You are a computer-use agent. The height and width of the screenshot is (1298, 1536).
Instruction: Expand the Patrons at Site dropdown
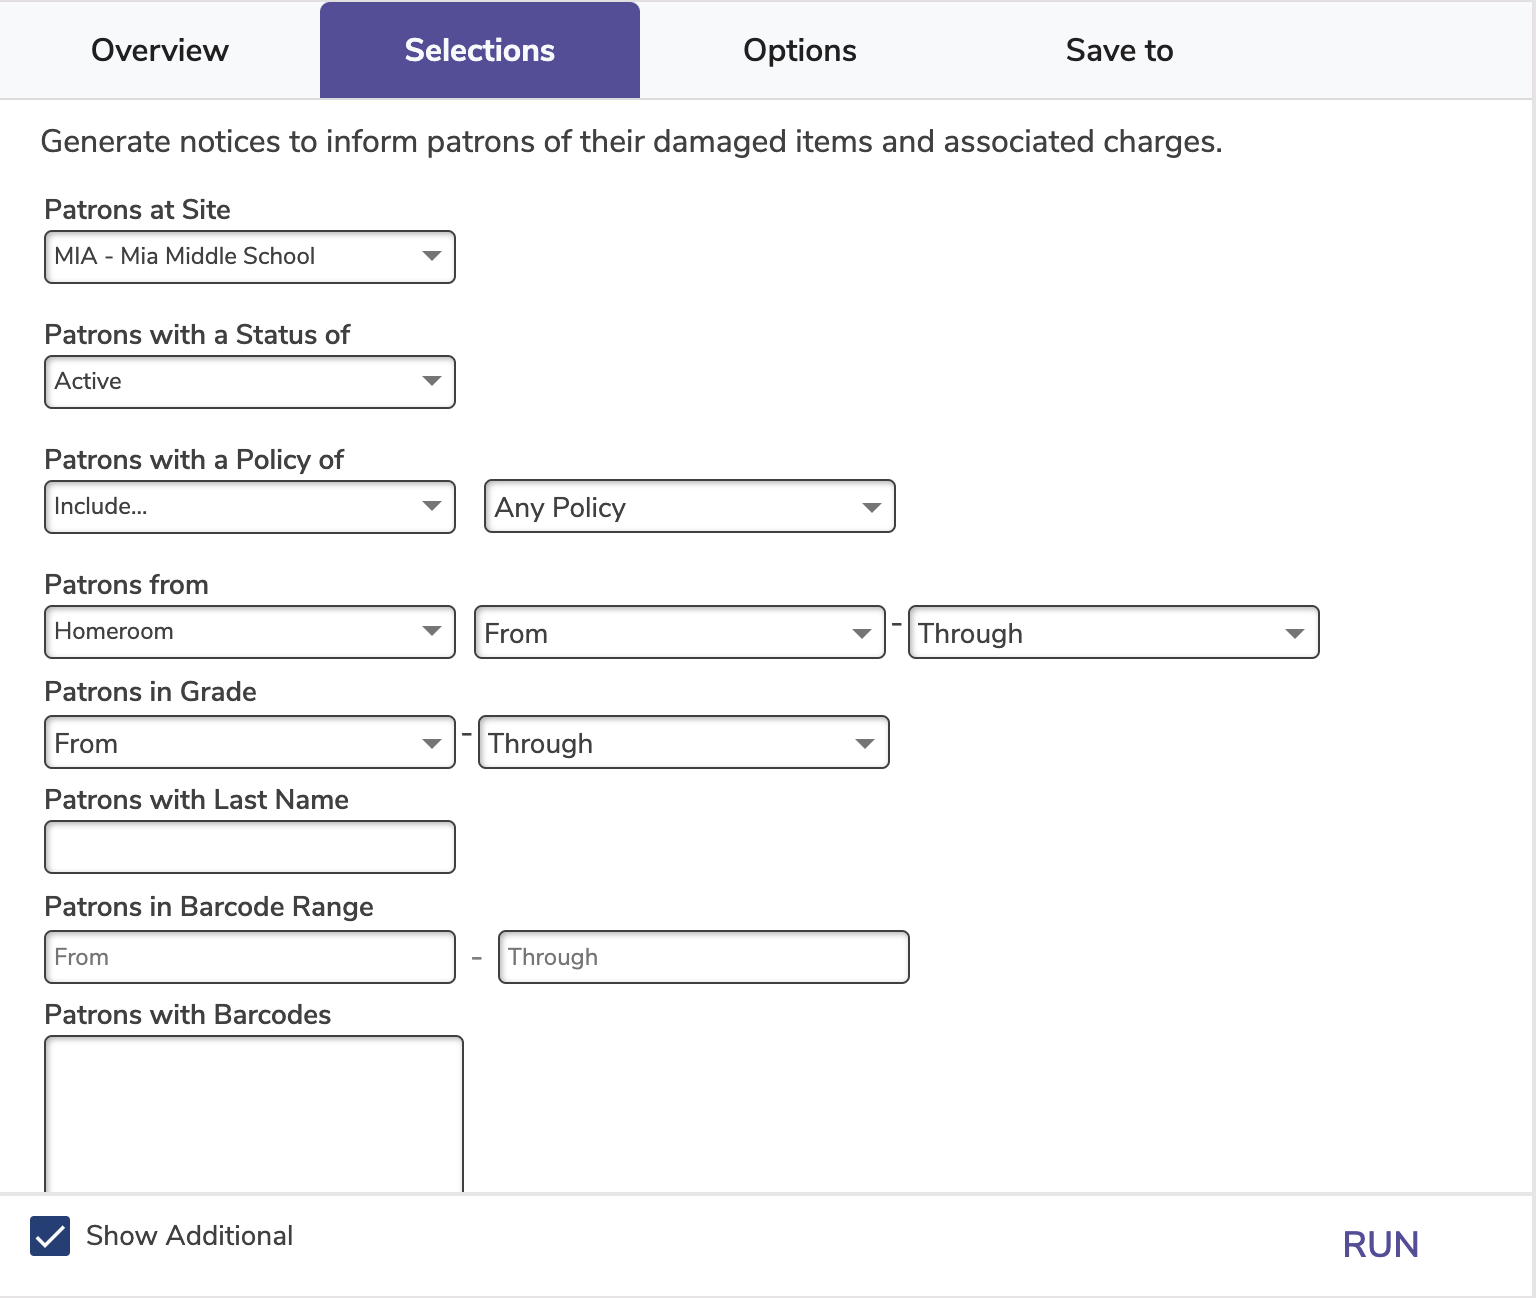[250, 257]
